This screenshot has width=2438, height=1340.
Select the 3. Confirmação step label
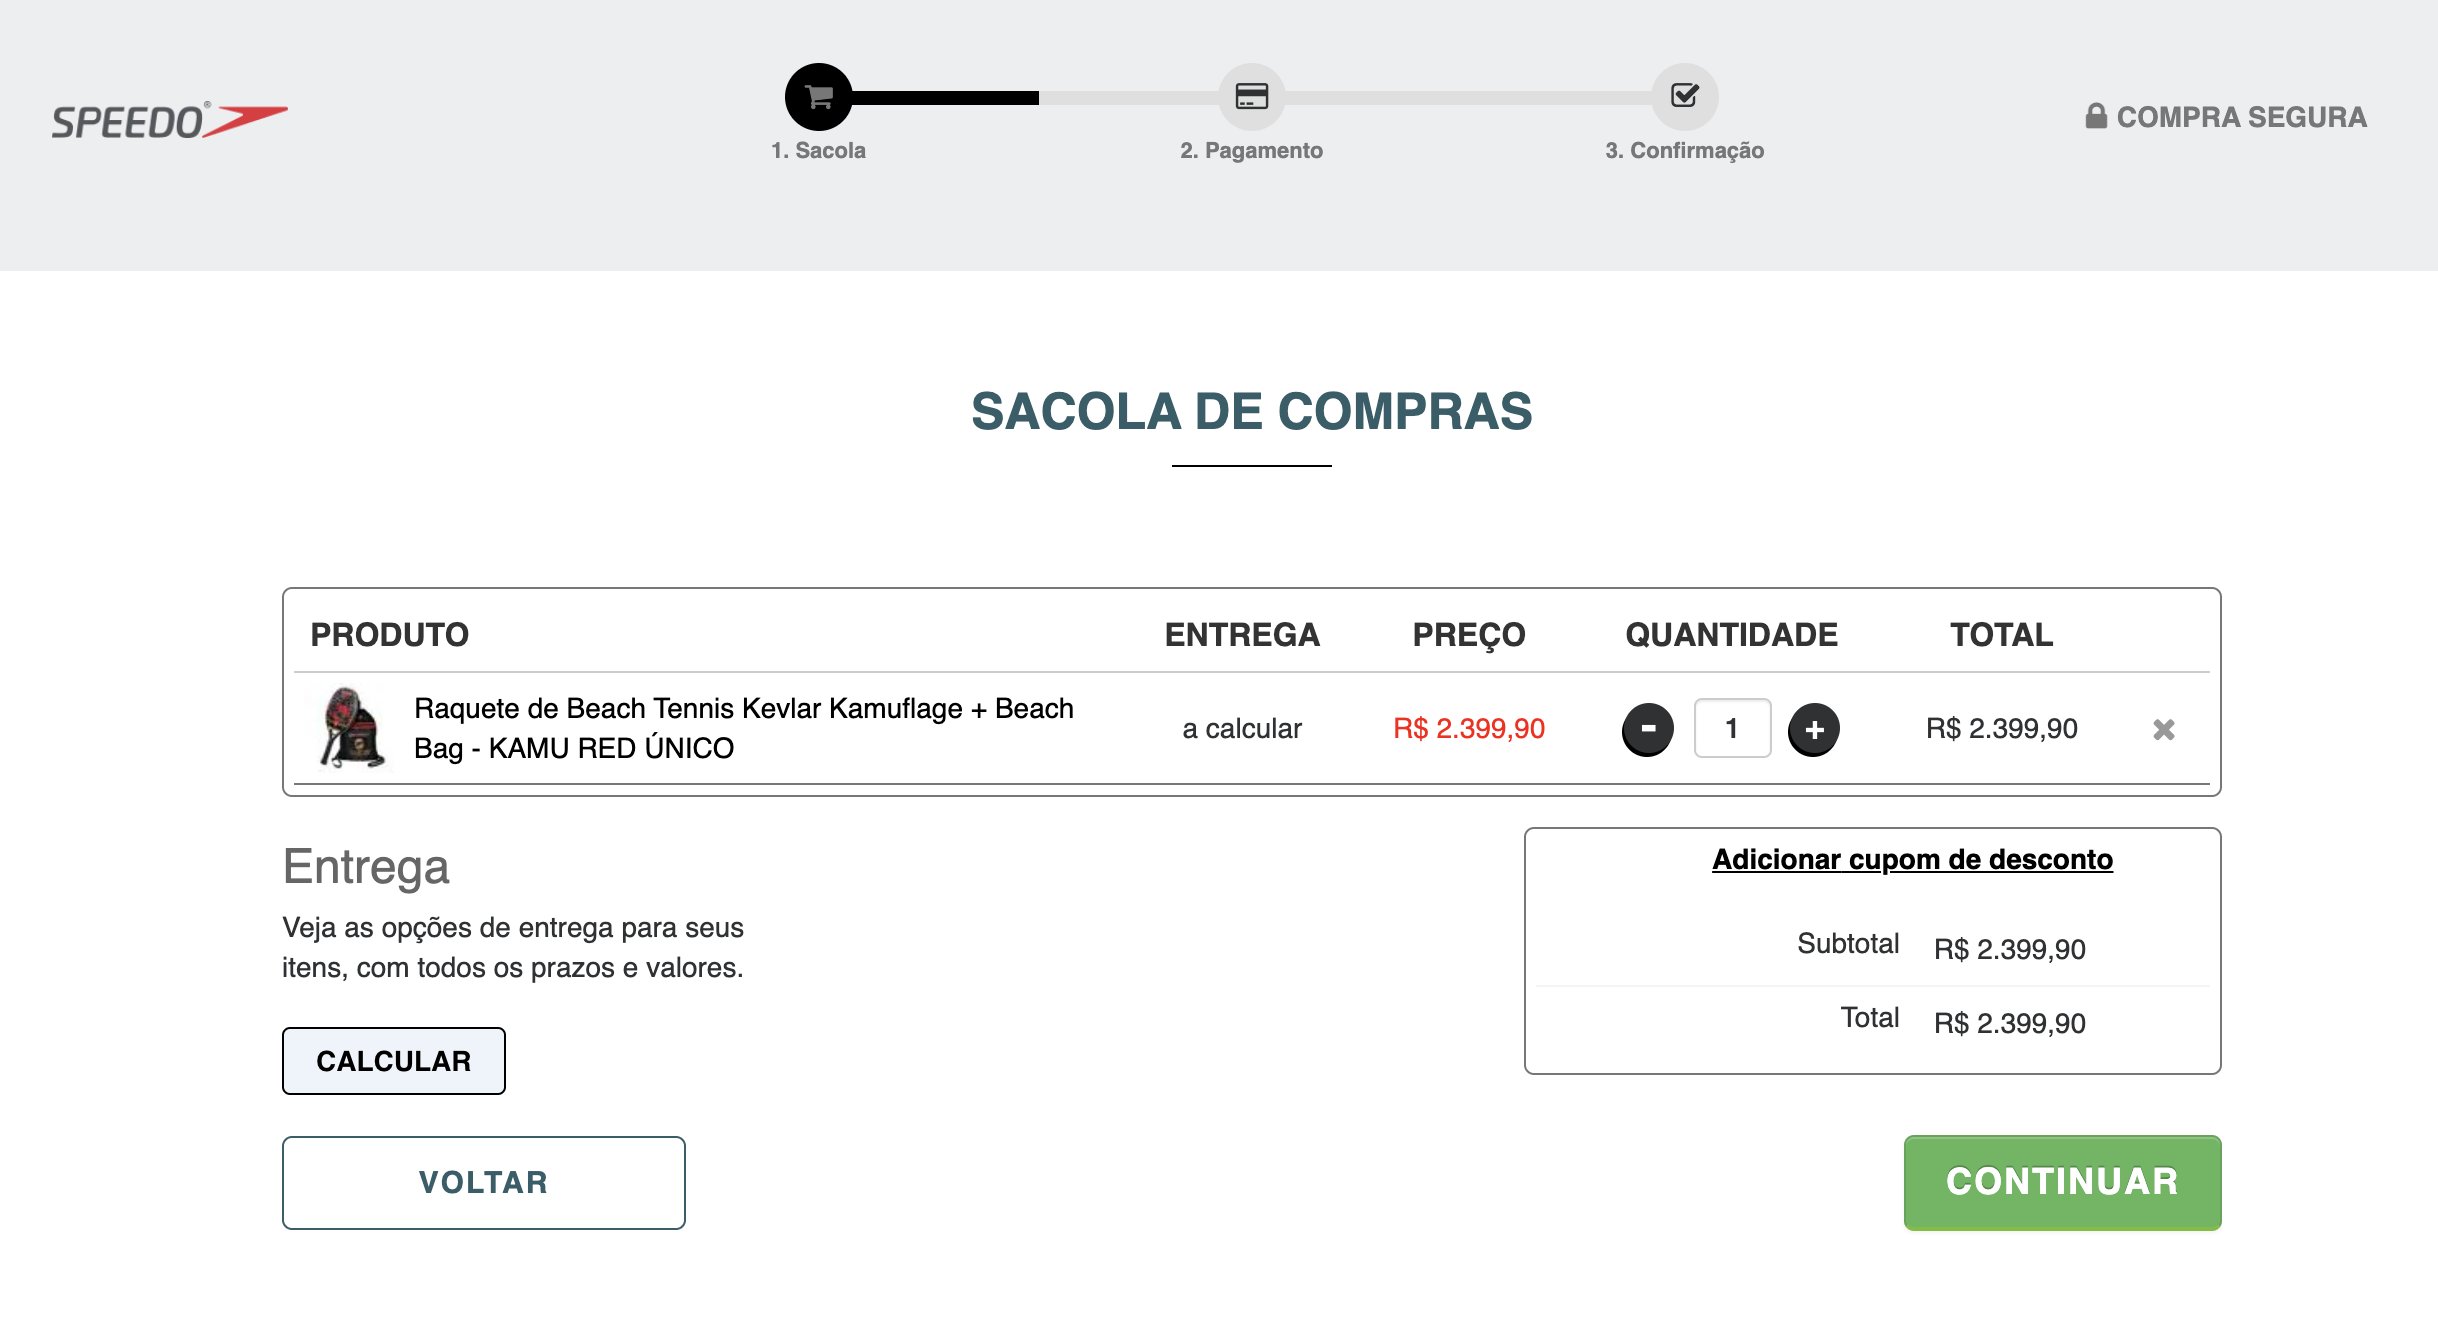pos(1685,150)
